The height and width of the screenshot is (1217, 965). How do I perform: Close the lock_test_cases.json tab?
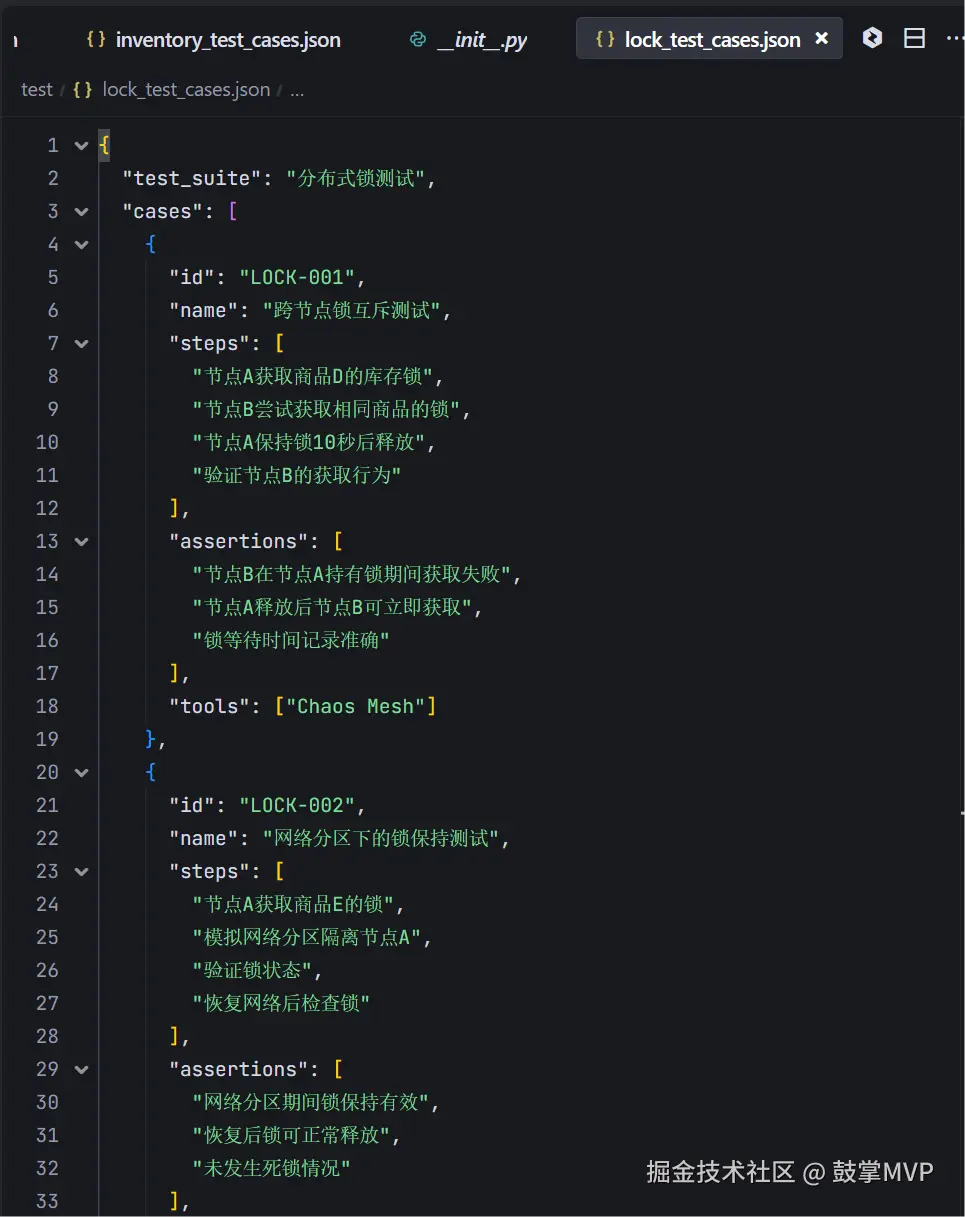822,38
